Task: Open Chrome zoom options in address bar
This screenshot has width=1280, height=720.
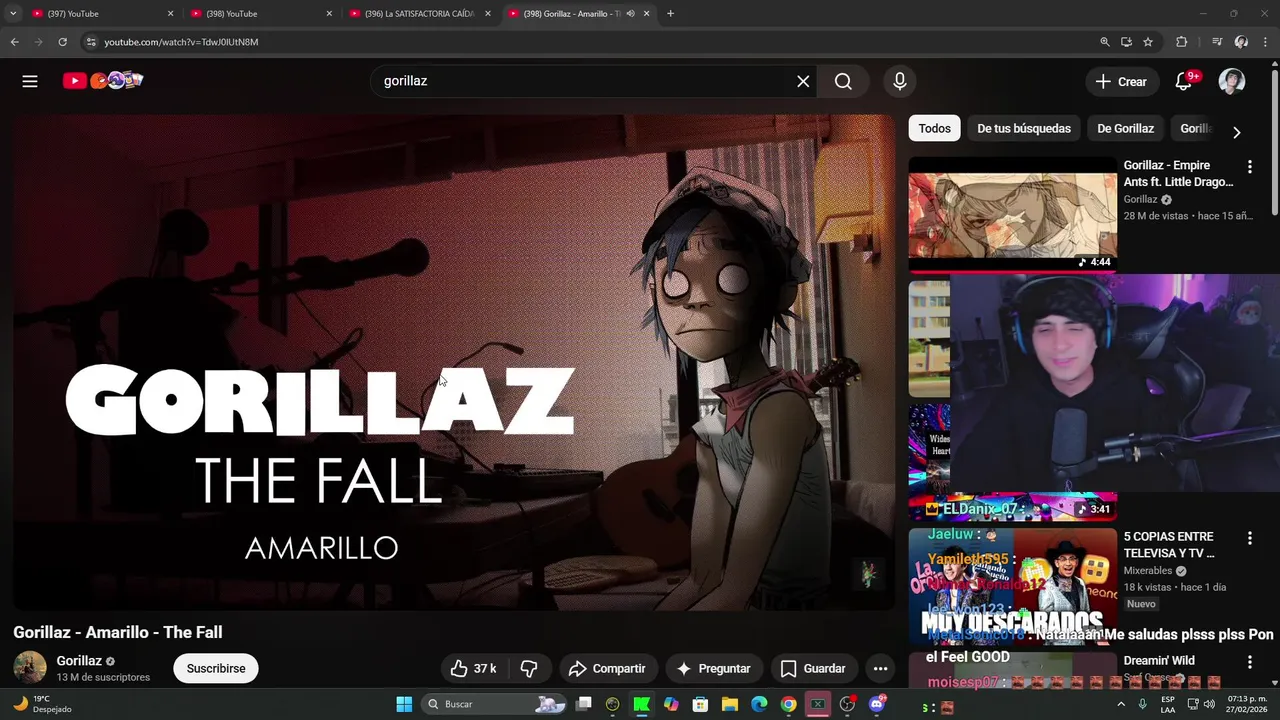Action: click(1104, 42)
